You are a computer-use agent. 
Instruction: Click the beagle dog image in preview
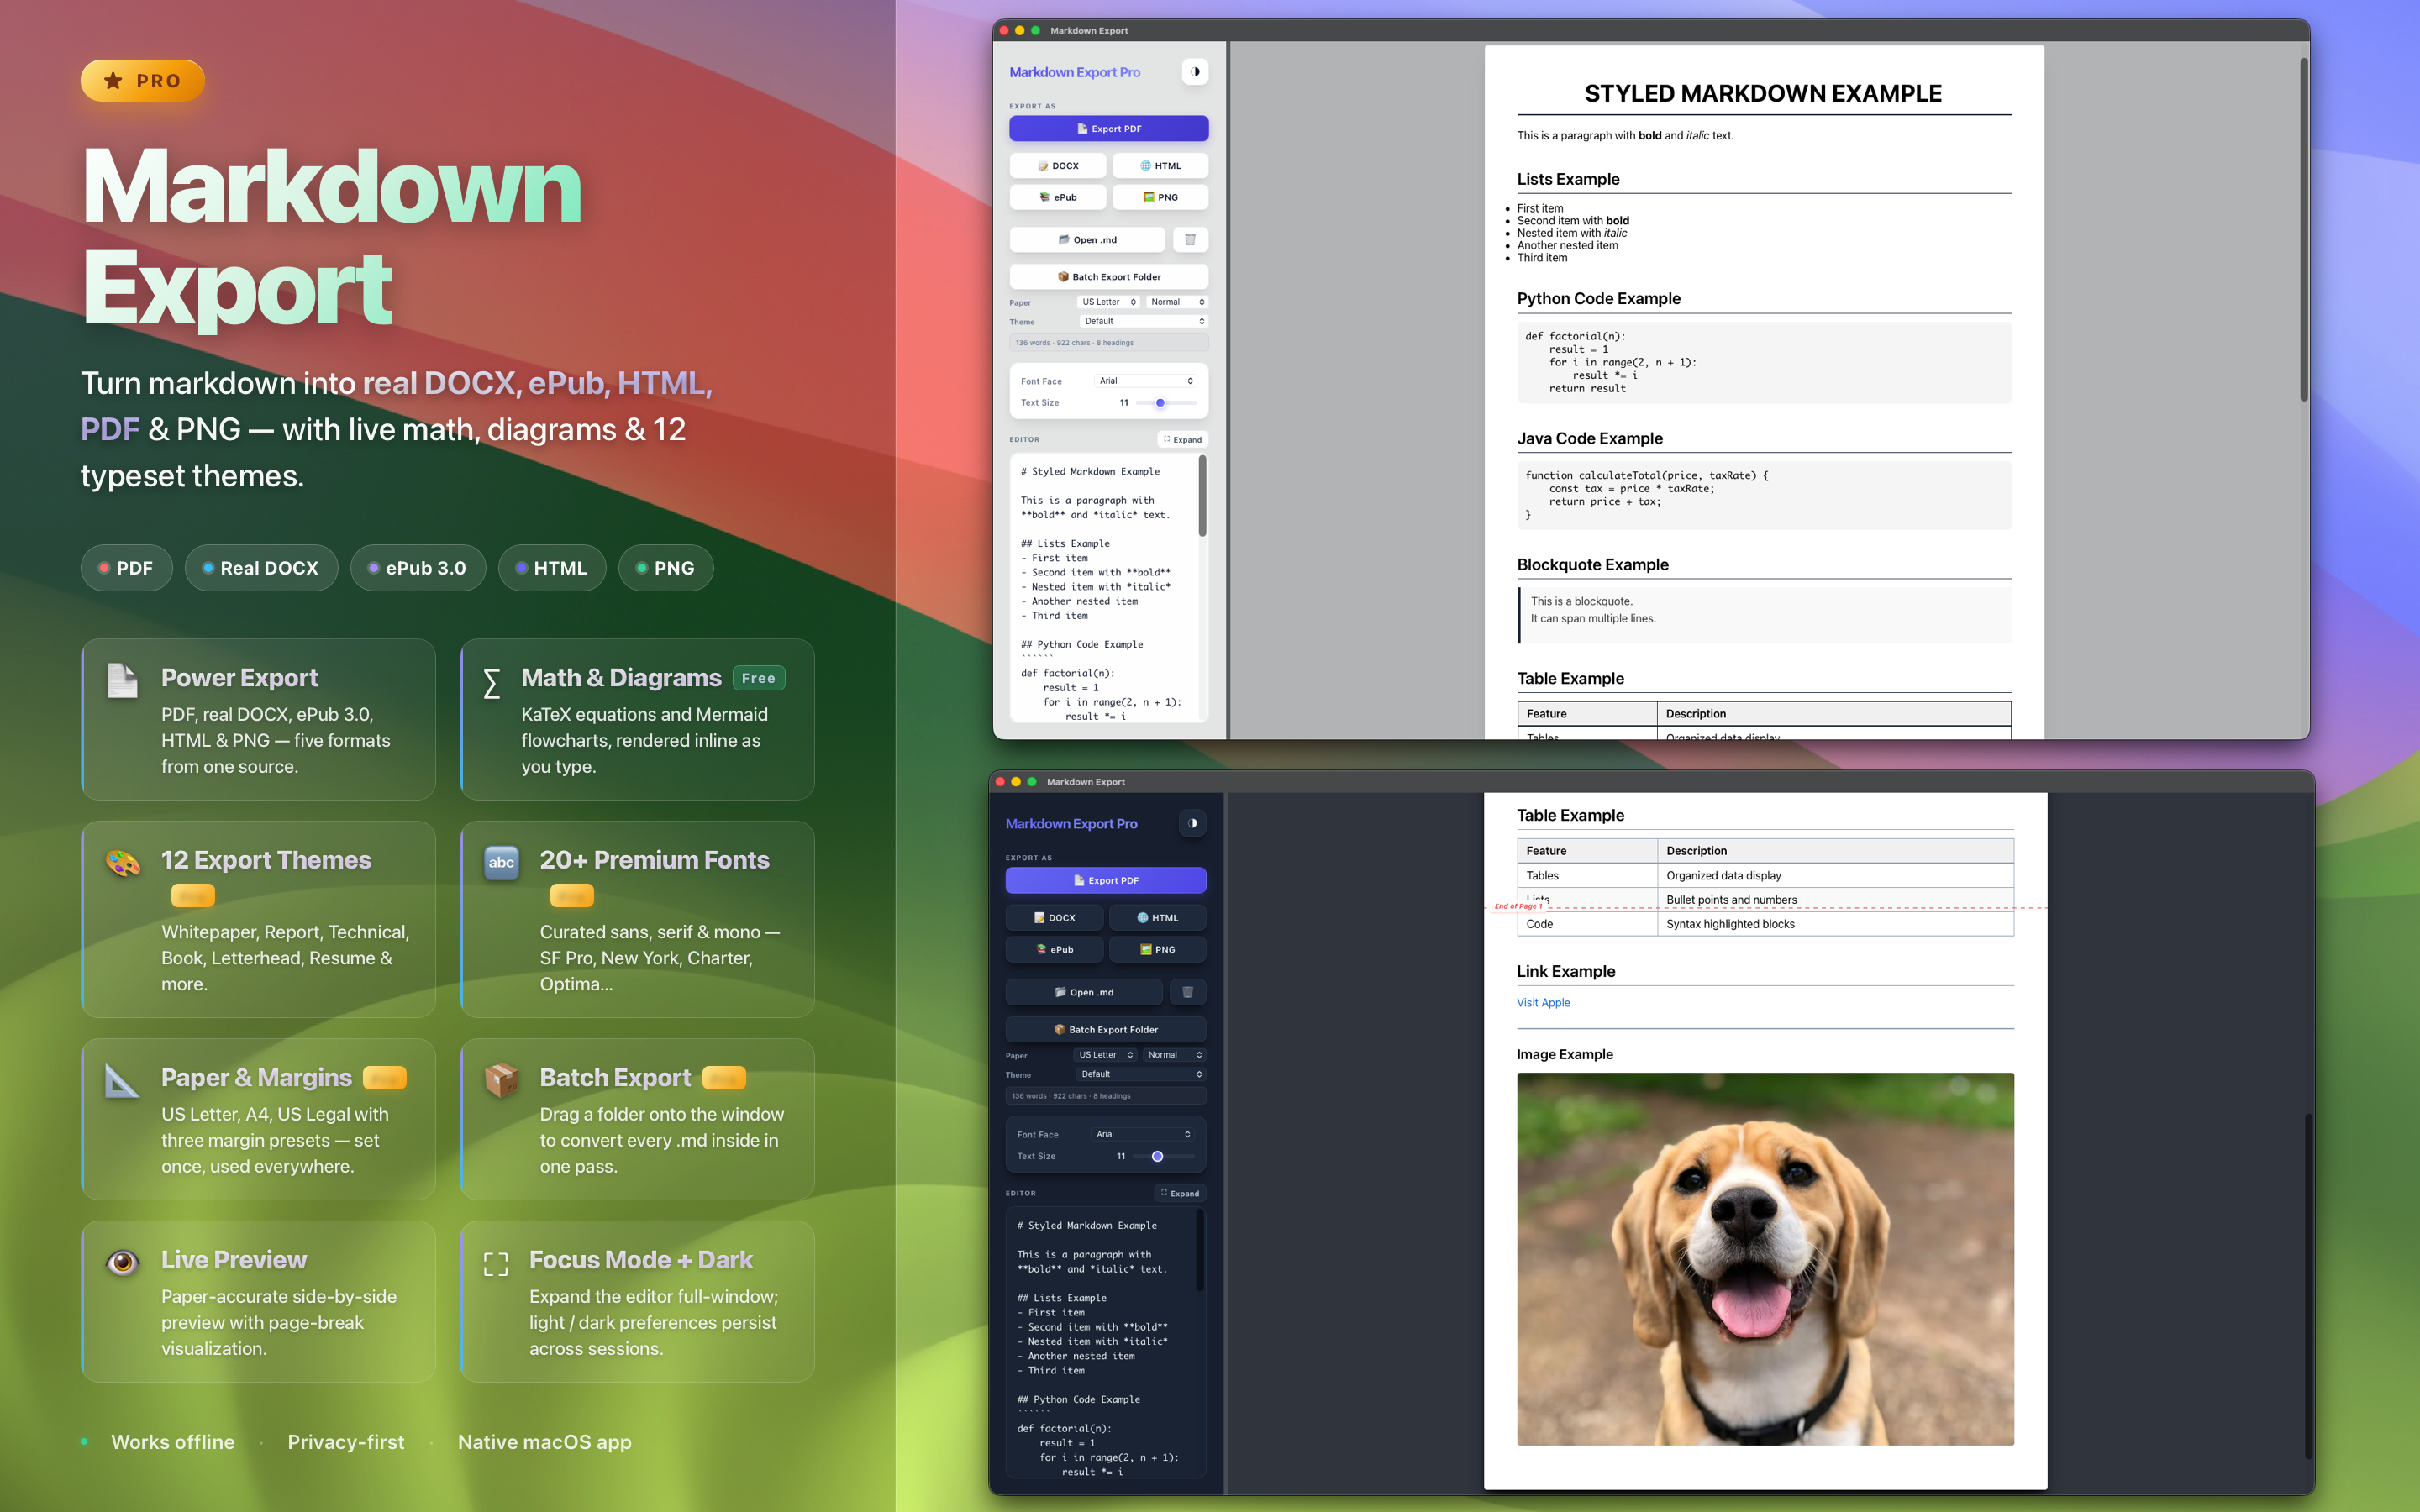coord(1765,1259)
